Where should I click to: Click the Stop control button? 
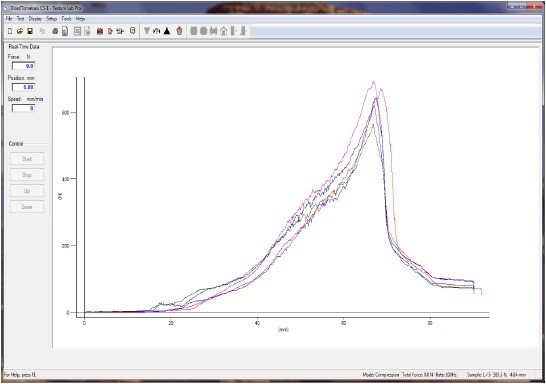click(x=27, y=175)
